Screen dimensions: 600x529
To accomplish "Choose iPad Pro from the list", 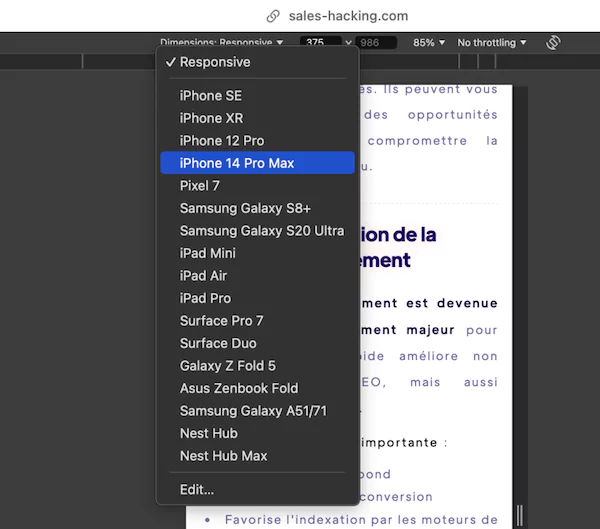I will [257, 298].
